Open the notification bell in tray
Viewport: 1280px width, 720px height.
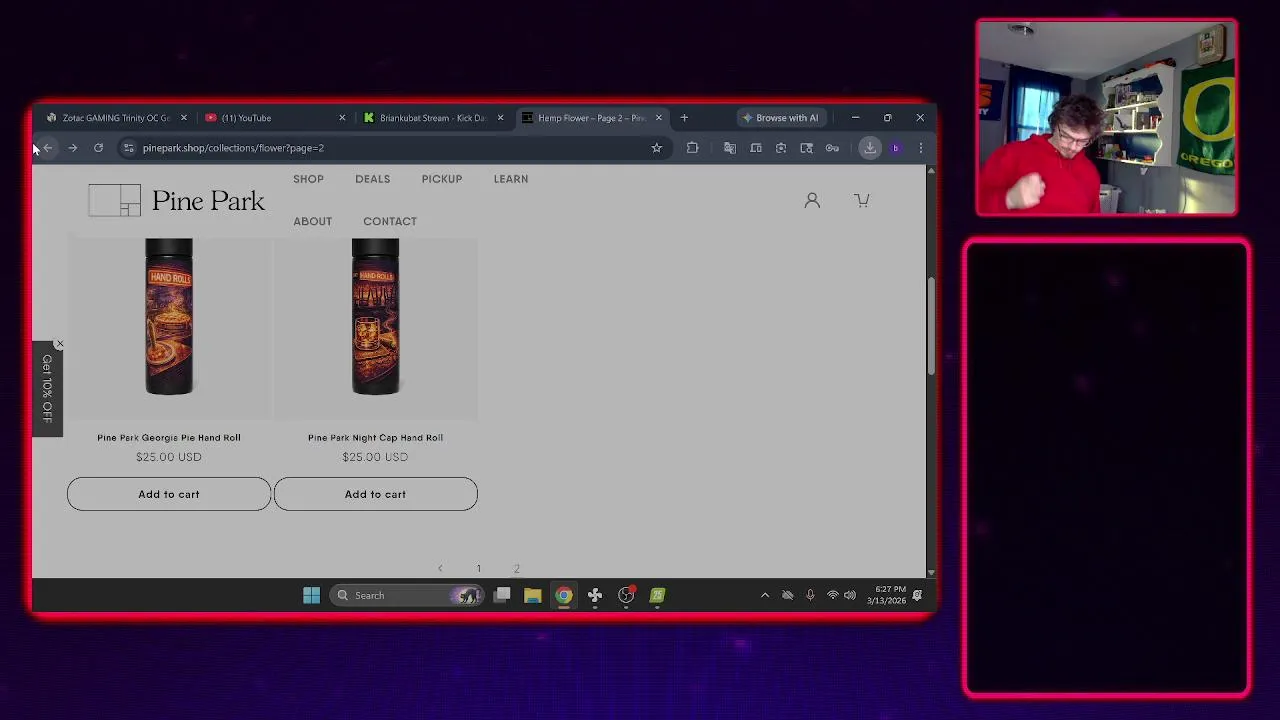[917, 595]
